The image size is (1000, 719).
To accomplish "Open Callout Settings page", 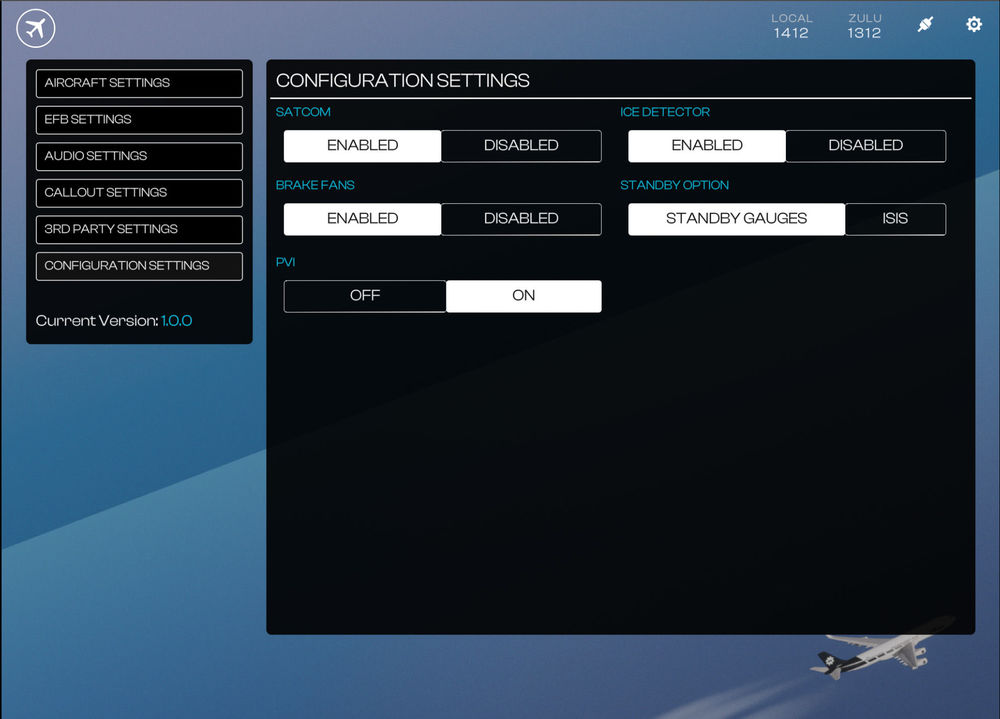I will coord(139,193).
